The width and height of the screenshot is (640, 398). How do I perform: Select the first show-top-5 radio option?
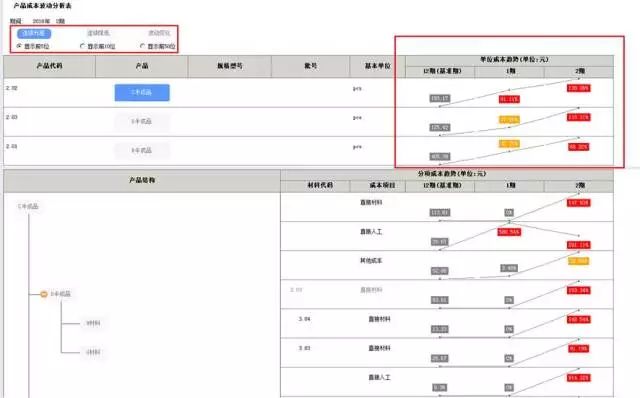[x=19, y=46]
